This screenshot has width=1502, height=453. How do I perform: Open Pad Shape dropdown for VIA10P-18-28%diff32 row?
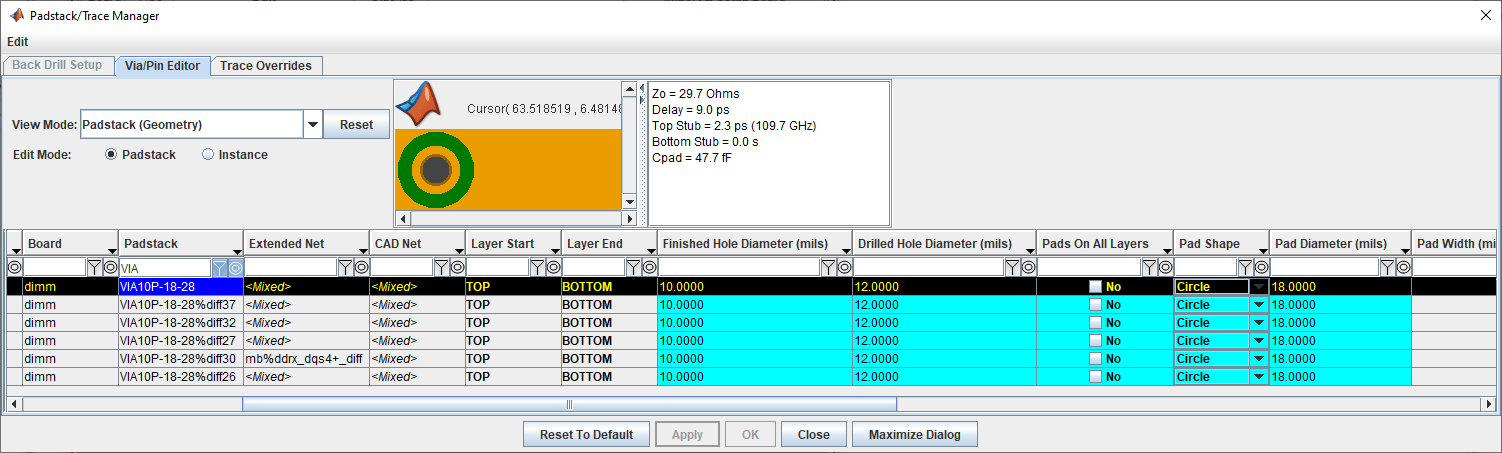pyautogui.click(x=1259, y=323)
